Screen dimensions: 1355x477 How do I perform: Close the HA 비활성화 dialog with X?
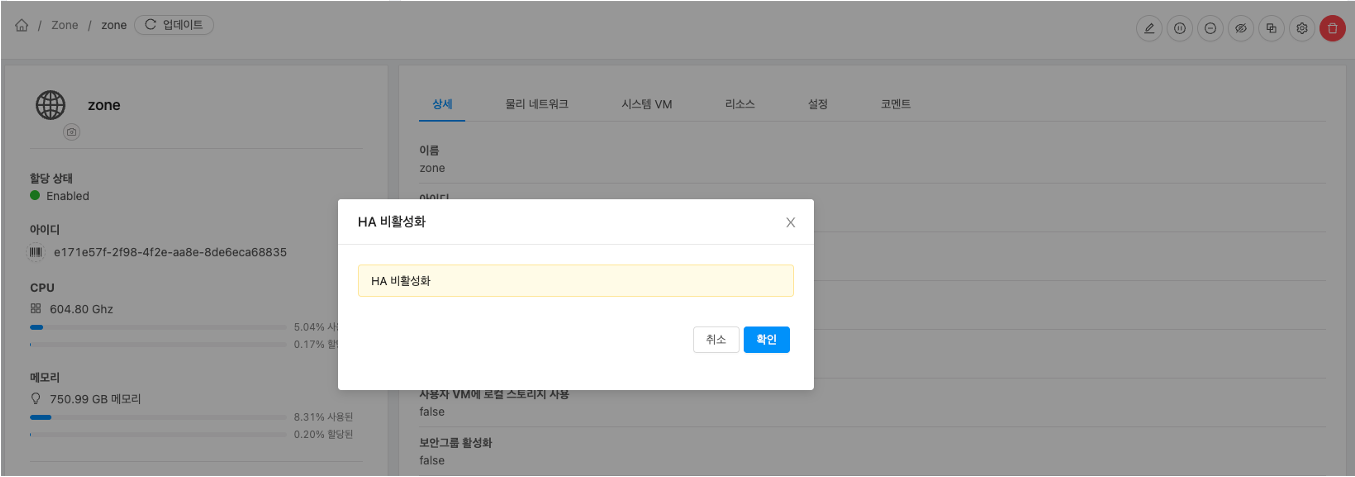790,222
